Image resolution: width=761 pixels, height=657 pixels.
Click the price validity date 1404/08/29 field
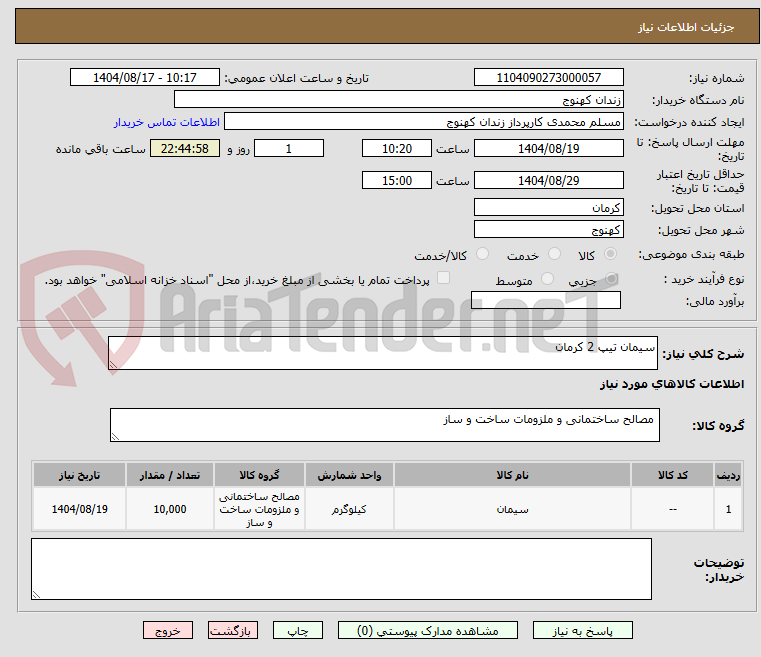point(548,180)
